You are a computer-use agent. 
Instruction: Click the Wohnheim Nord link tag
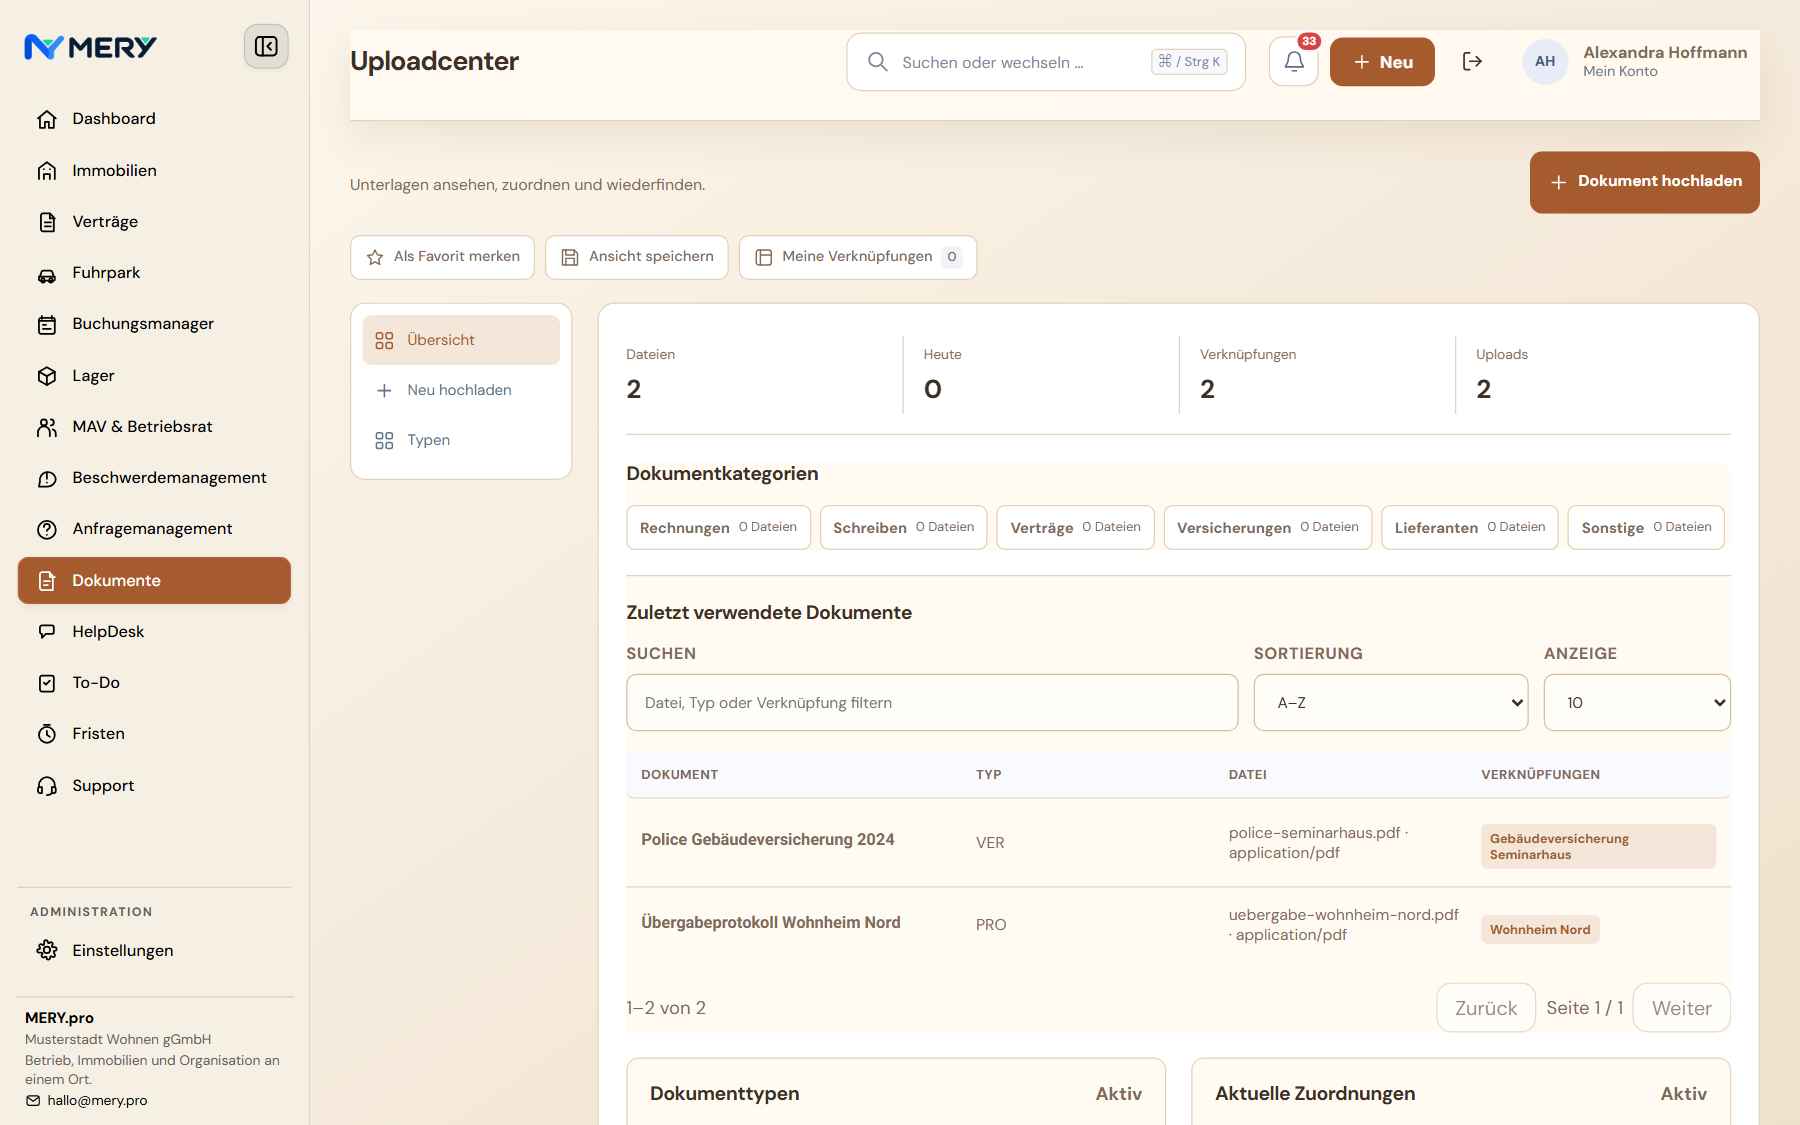coord(1540,930)
